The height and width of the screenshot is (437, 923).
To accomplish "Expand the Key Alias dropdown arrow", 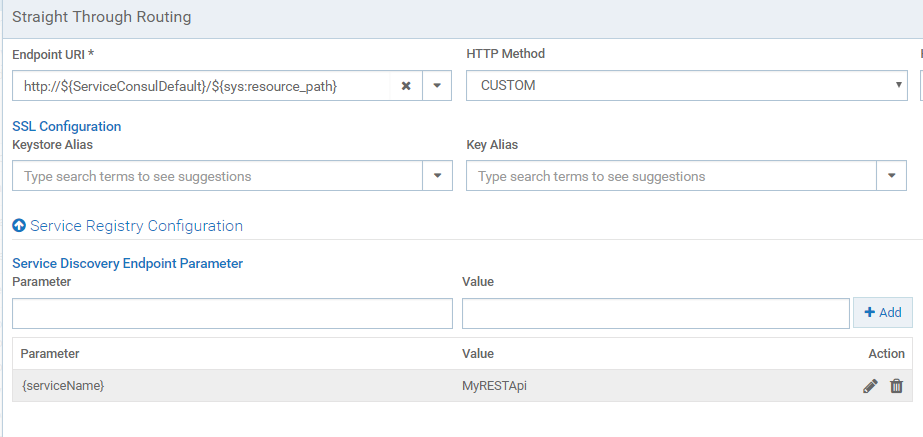I will pyautogui.click(x=891, y=176).
